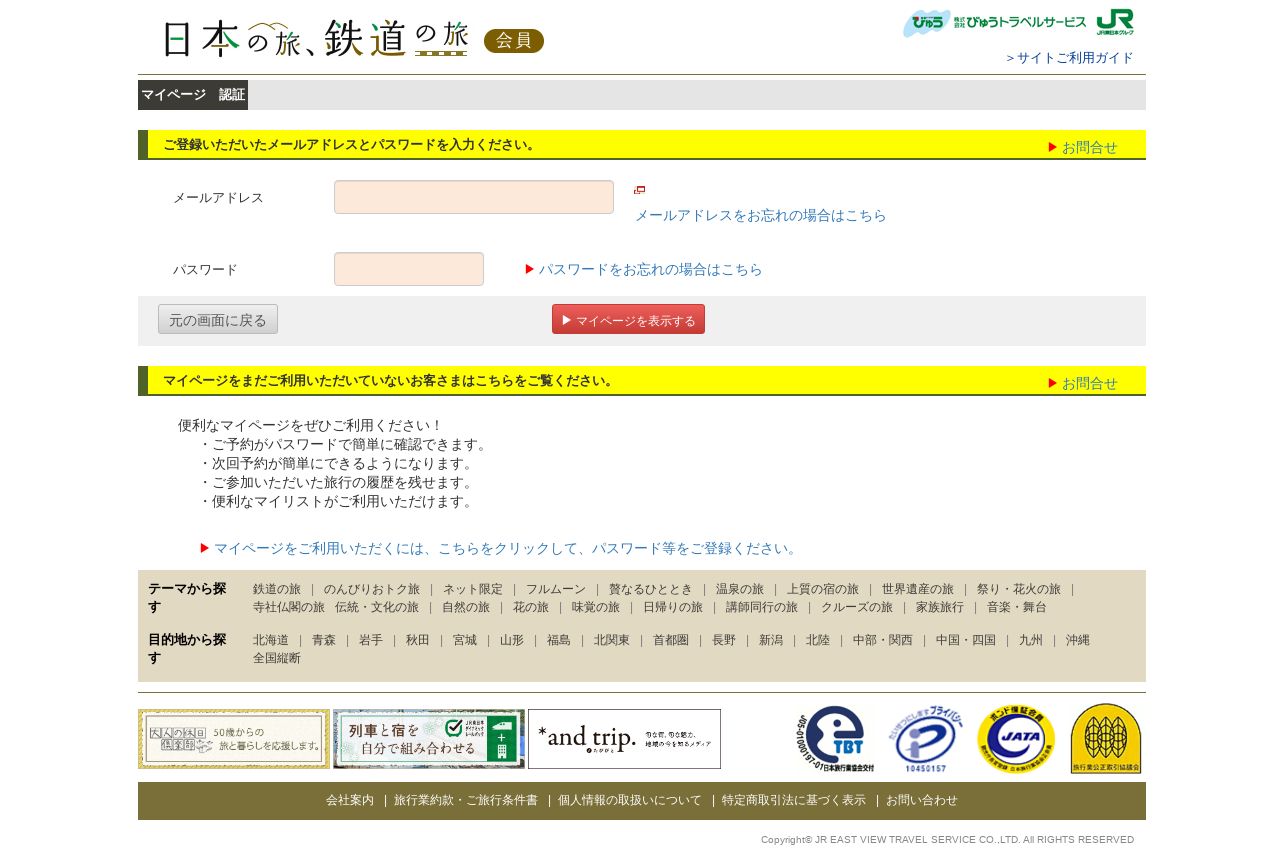The width and height of the screenshot is (1284, 860).
Task: Browse 自然の旅 theme
Action: coord(466,607)
